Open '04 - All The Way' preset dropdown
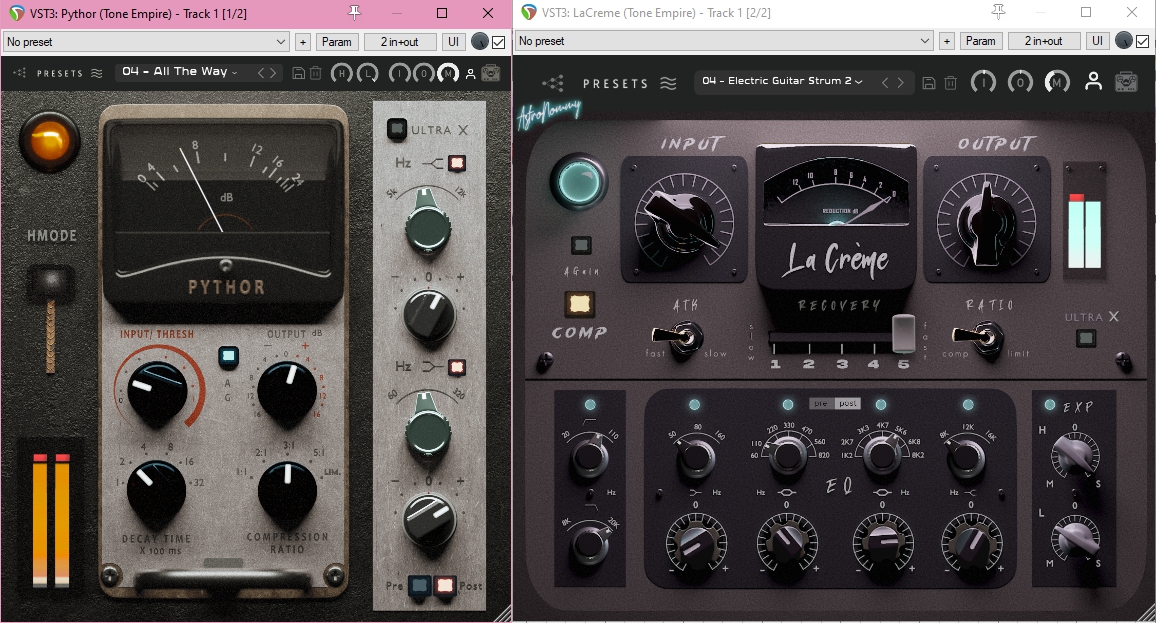The height and width of the screenshot is (623, 1156). click(x=180, y=72)
